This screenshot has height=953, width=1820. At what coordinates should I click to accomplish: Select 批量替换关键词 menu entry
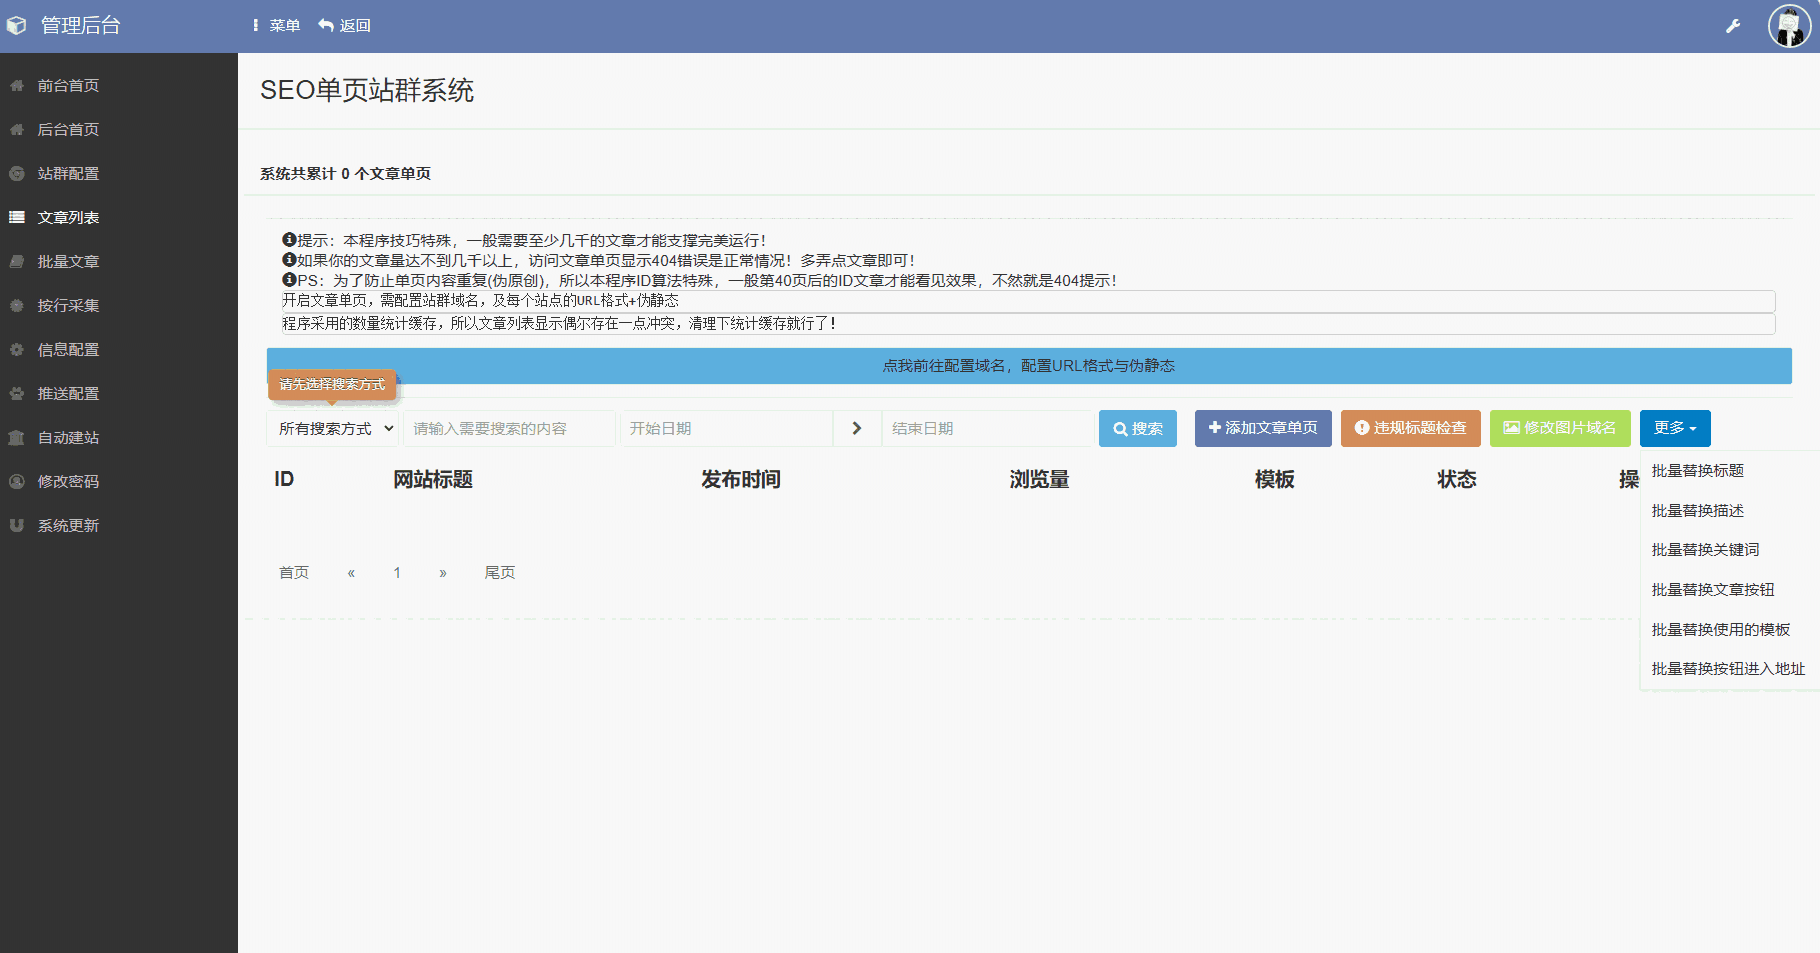(x=1705, y=549)
